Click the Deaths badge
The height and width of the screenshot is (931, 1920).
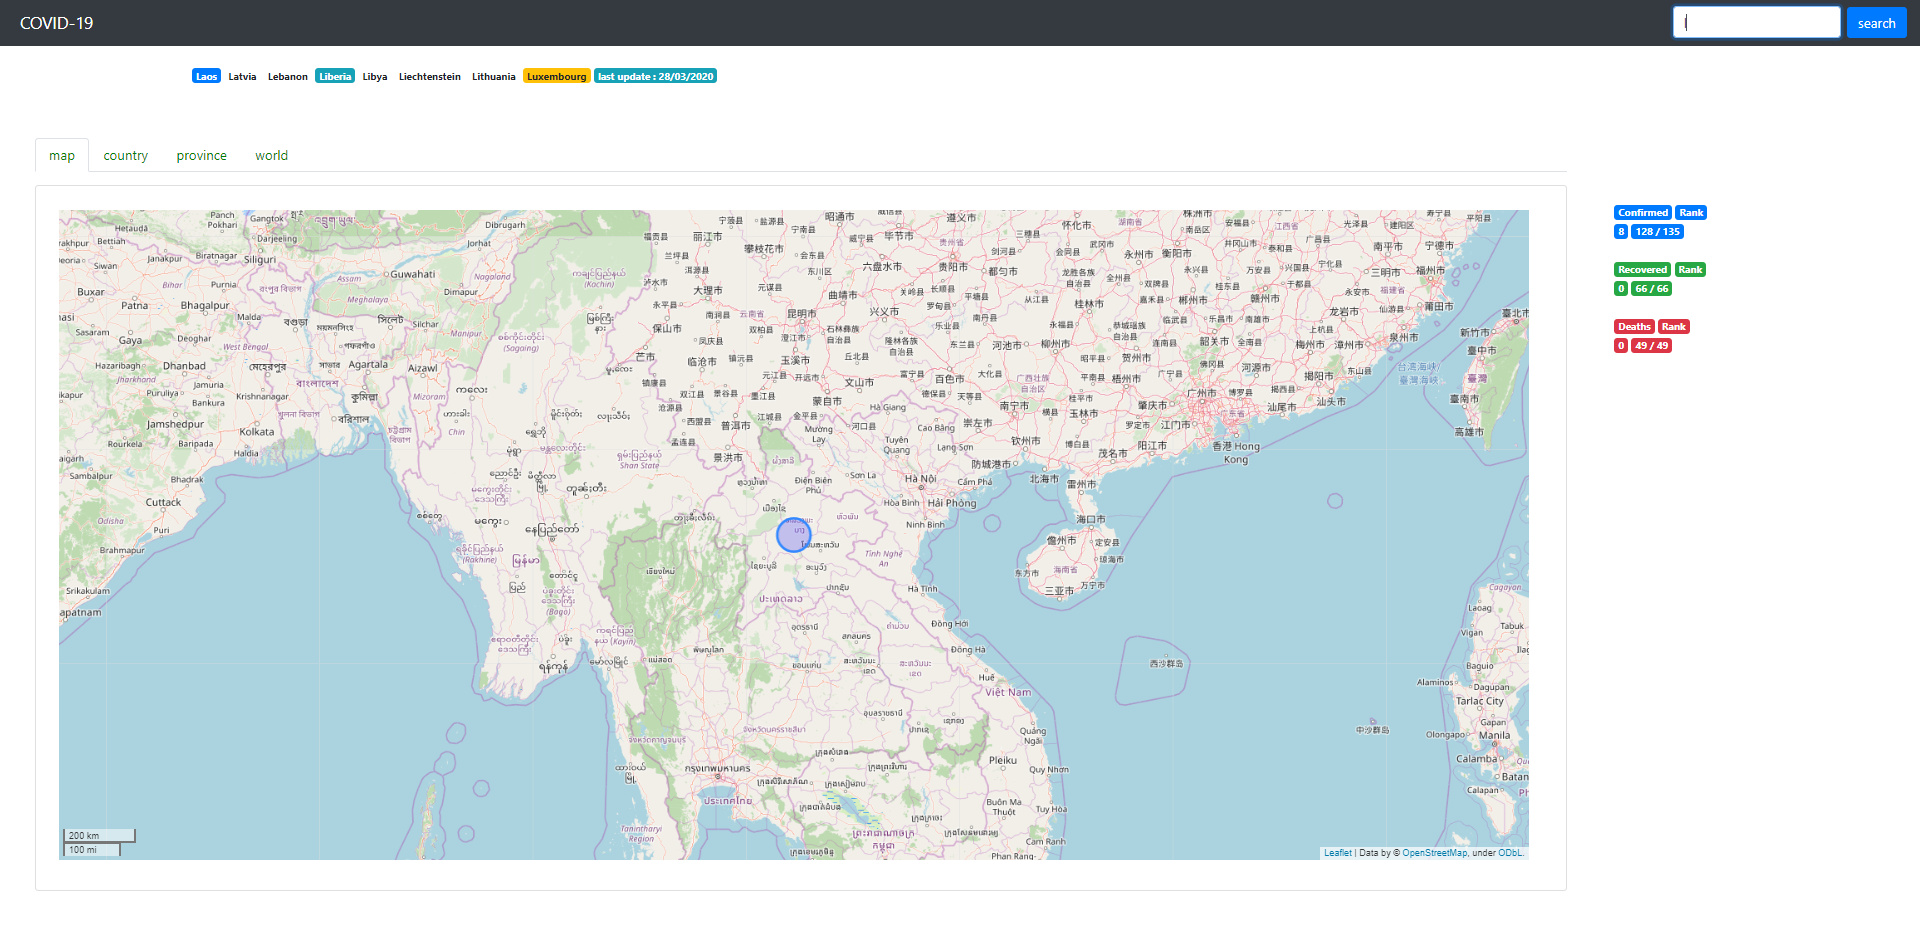point(1634,326)
